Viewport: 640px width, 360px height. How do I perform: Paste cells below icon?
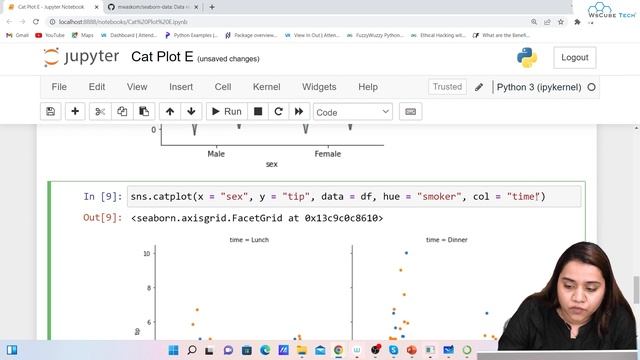pos(144,111)
